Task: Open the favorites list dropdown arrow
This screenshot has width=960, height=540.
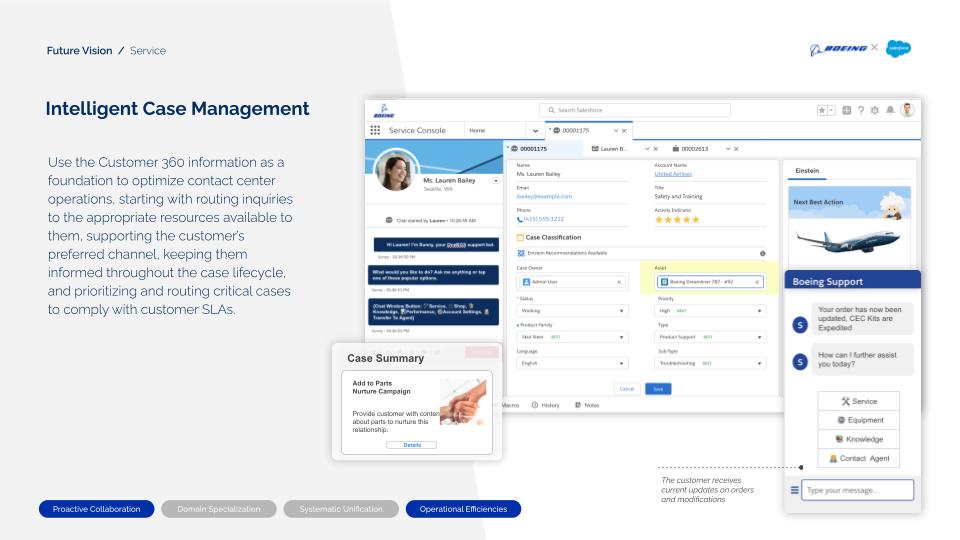Action: (x=831, y=110)
